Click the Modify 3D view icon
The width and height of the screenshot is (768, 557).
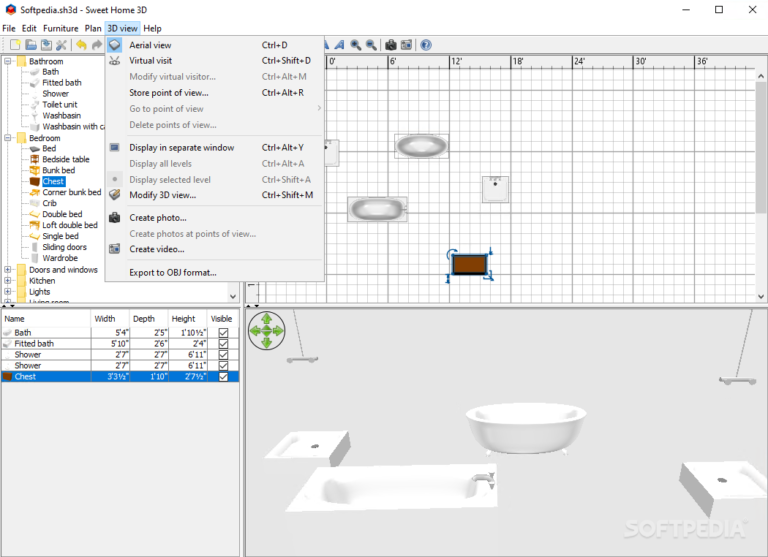[x=115, y=195]
